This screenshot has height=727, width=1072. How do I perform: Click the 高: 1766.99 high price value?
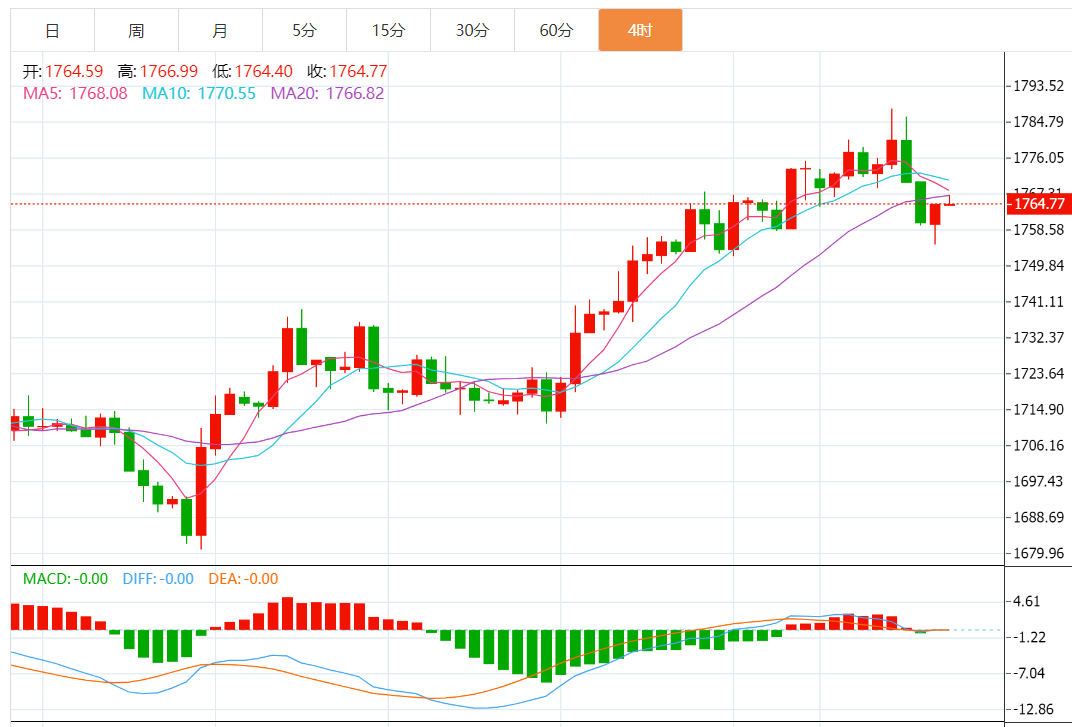157,71
